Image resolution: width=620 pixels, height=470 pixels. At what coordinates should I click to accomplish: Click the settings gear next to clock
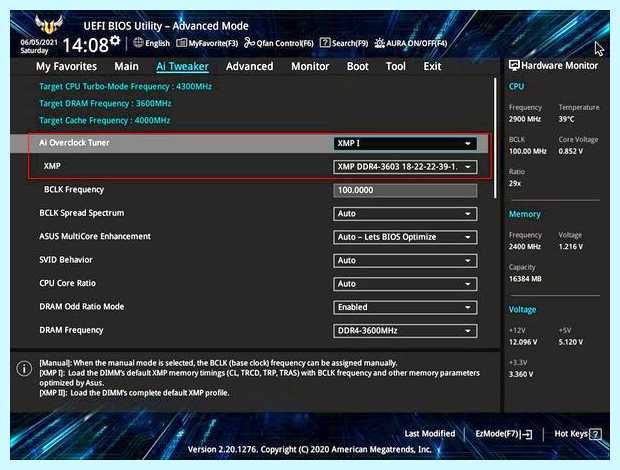(x=115, y=40)
